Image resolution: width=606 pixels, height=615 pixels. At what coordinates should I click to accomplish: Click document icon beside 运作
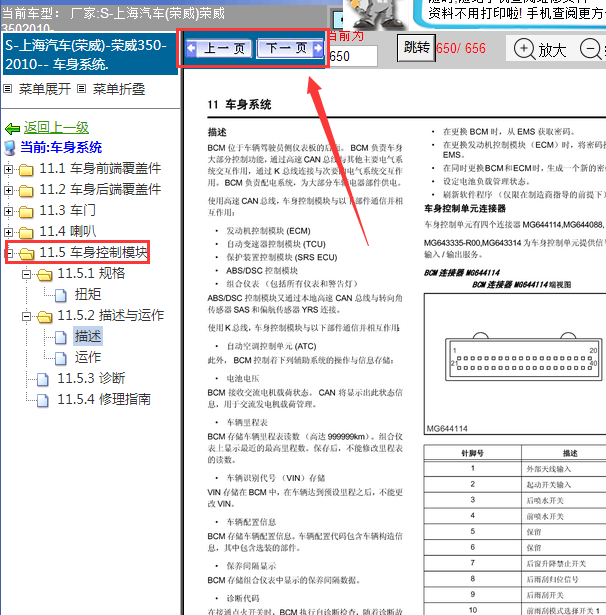click(61, 358)
